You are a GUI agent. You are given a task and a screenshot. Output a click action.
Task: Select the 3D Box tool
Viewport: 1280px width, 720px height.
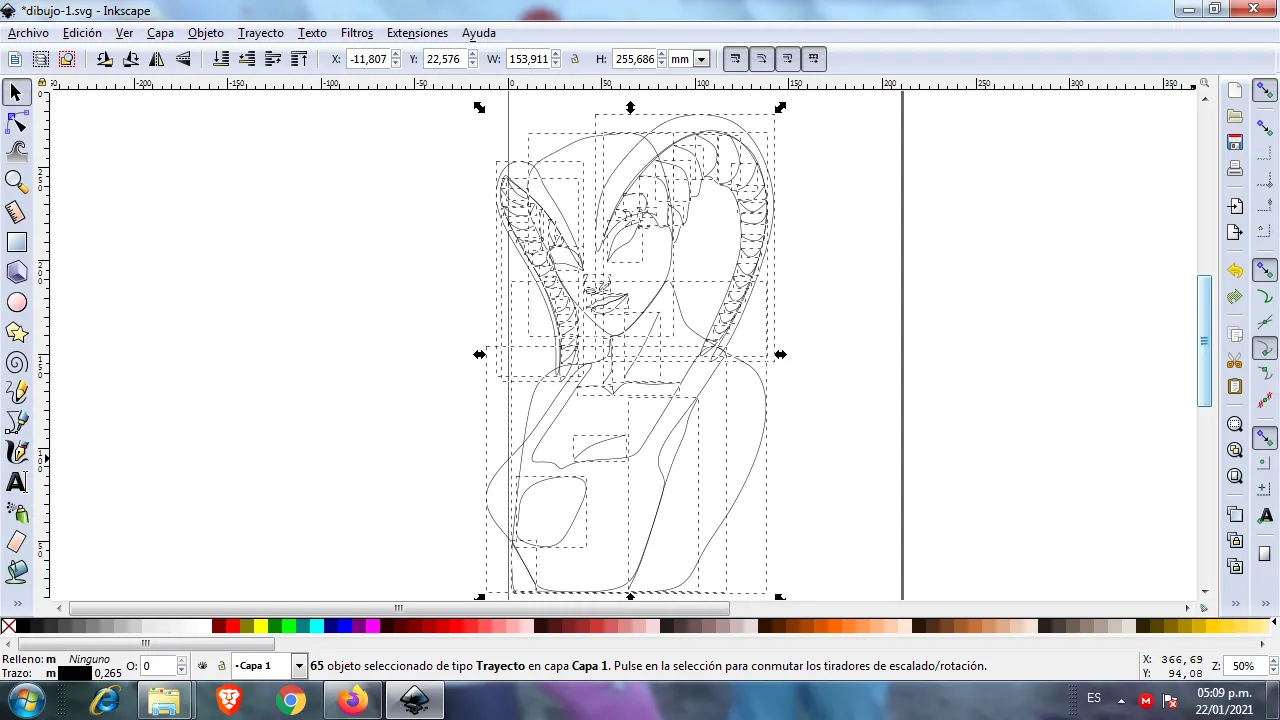16,272
